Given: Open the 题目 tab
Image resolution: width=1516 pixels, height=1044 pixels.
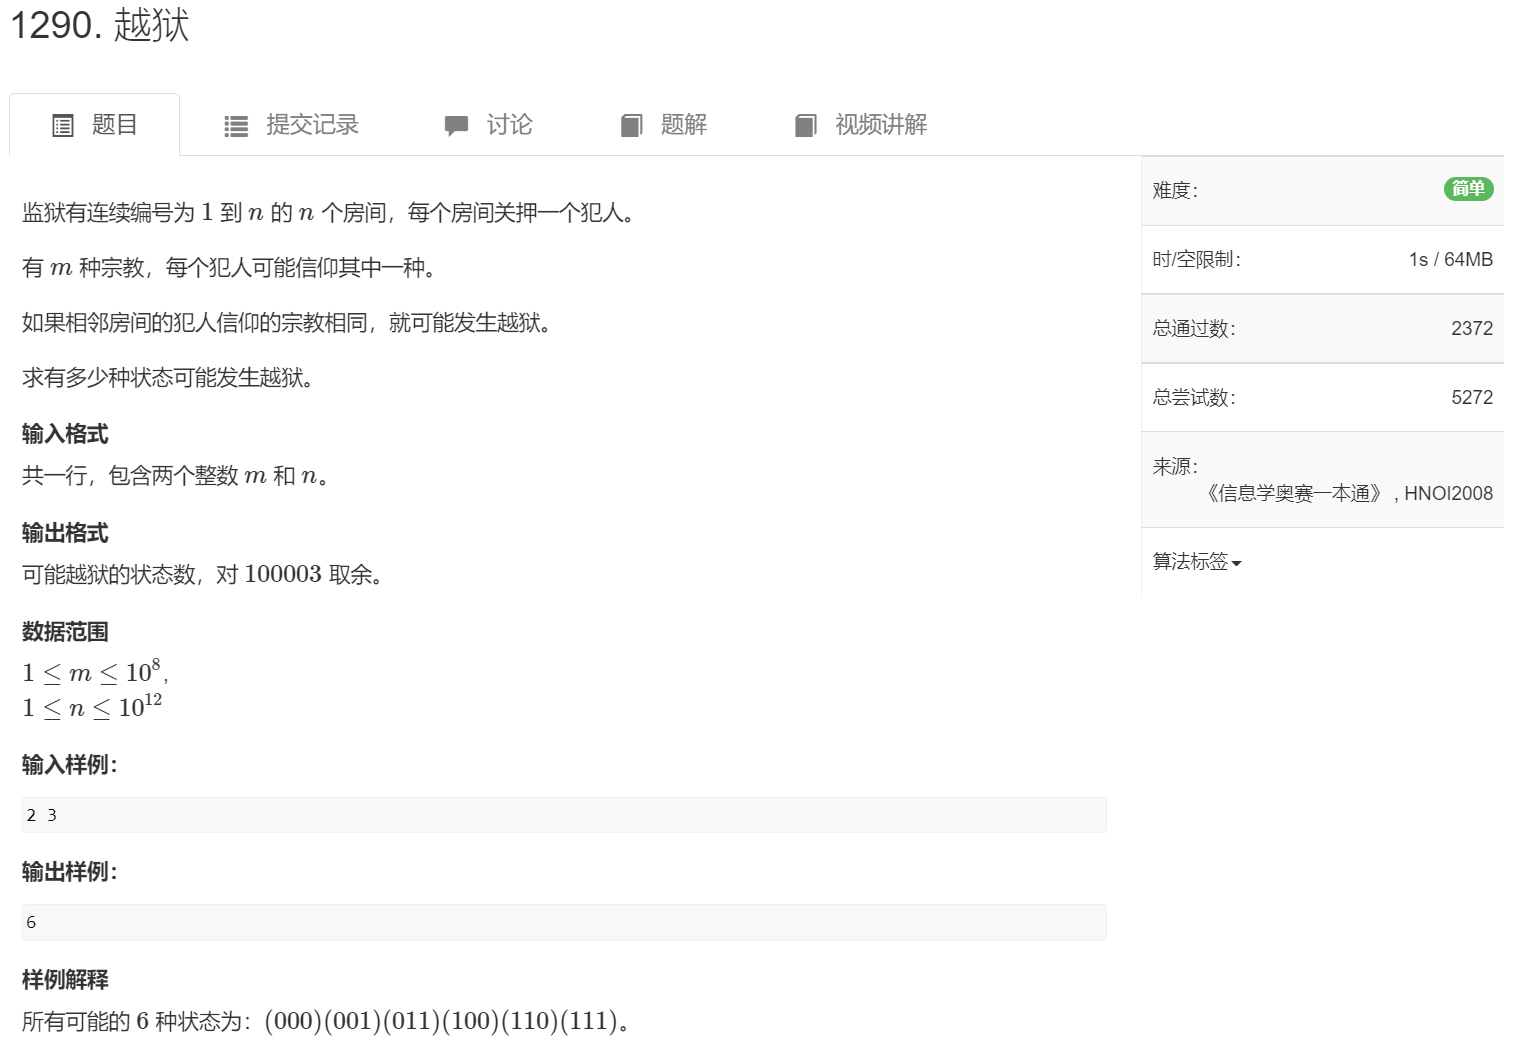Looking at the screenshot, I should tap(95, 125).
